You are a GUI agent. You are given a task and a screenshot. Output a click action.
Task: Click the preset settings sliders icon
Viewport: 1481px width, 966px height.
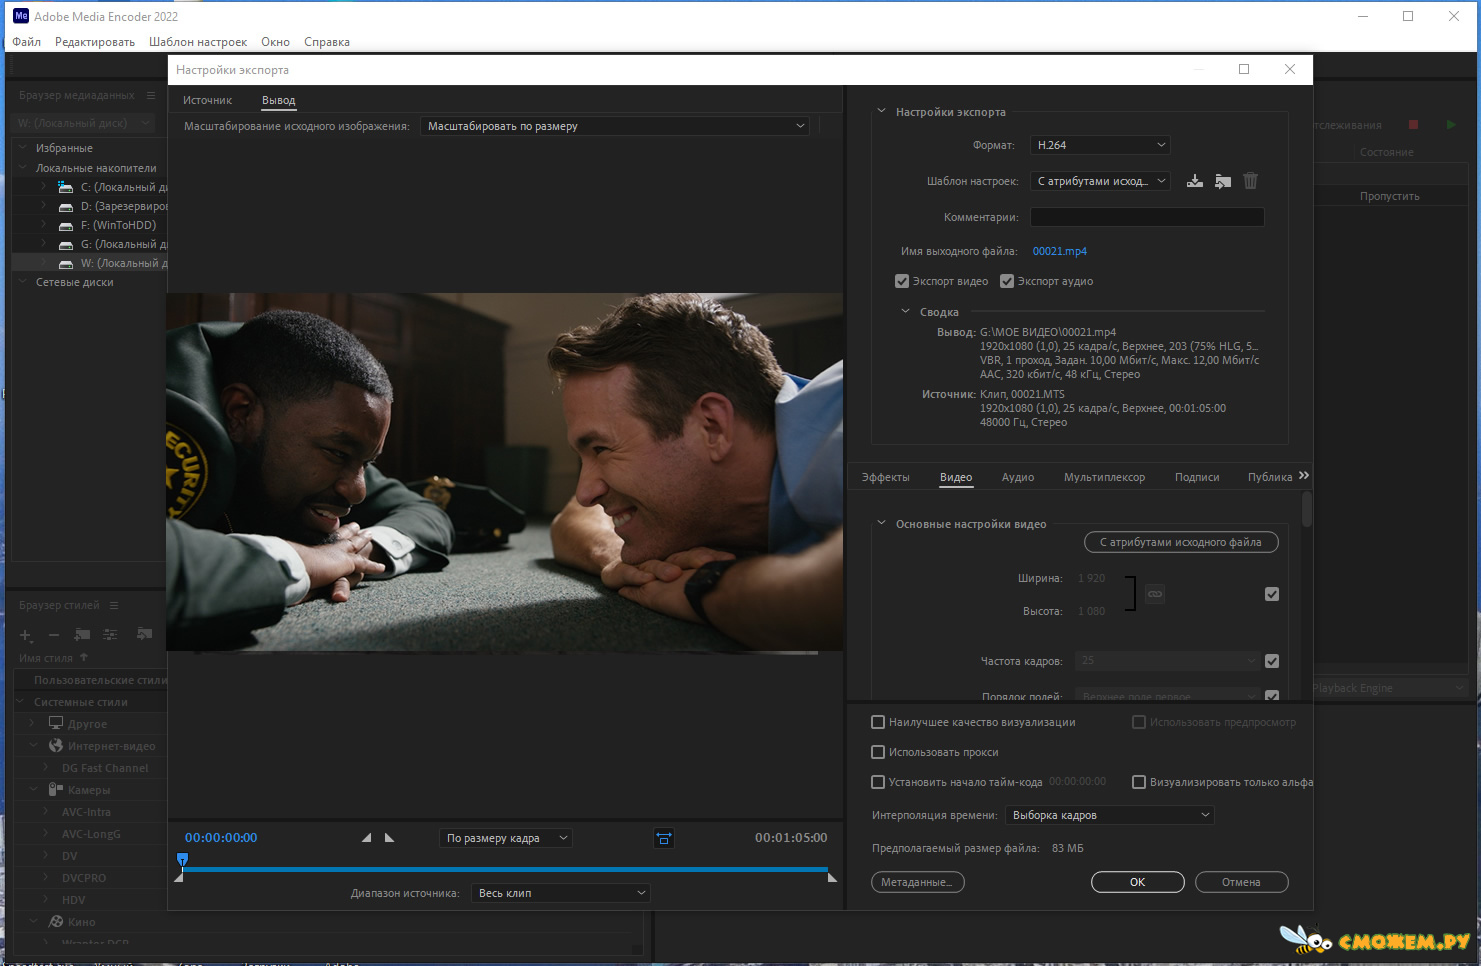click(x=110, y=634)
